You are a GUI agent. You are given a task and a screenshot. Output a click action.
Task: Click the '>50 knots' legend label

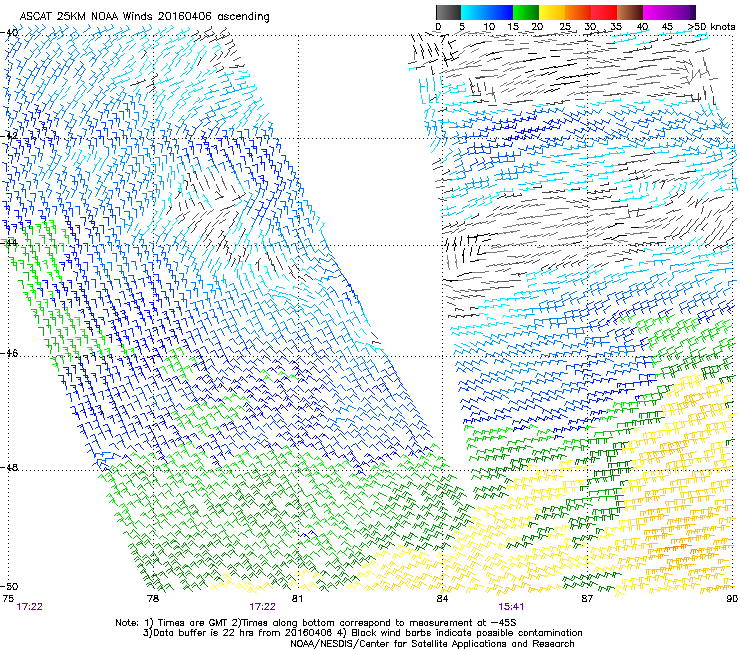coord(712,27)
